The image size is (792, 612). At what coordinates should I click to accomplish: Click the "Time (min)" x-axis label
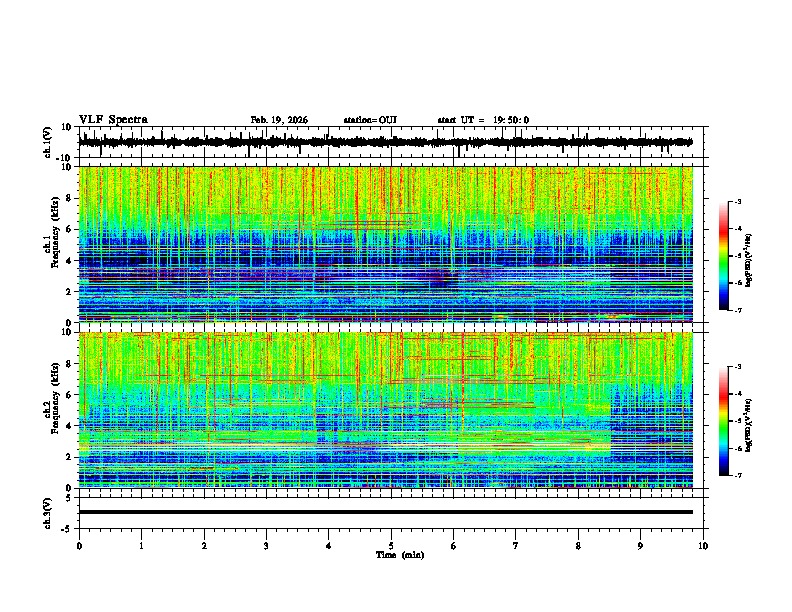400,555
